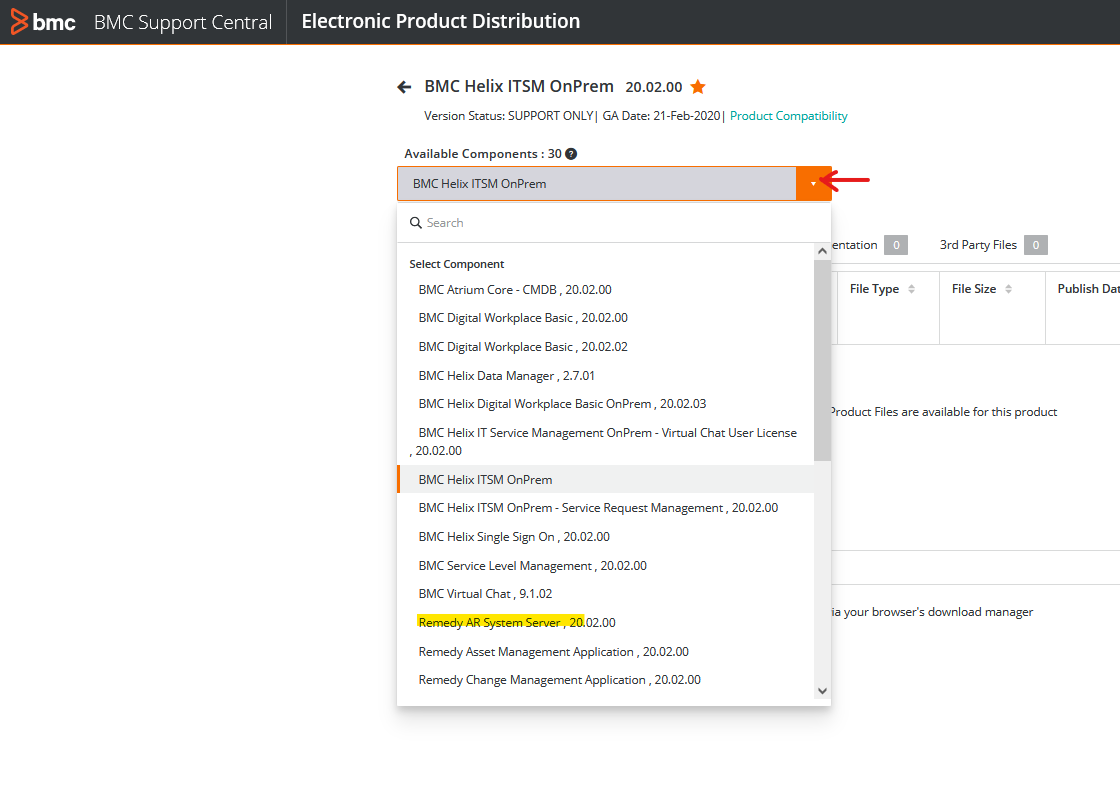Click the search magnifier icon
The image size is (1120, 806).
pyautogui.click(x=416, y=223)
